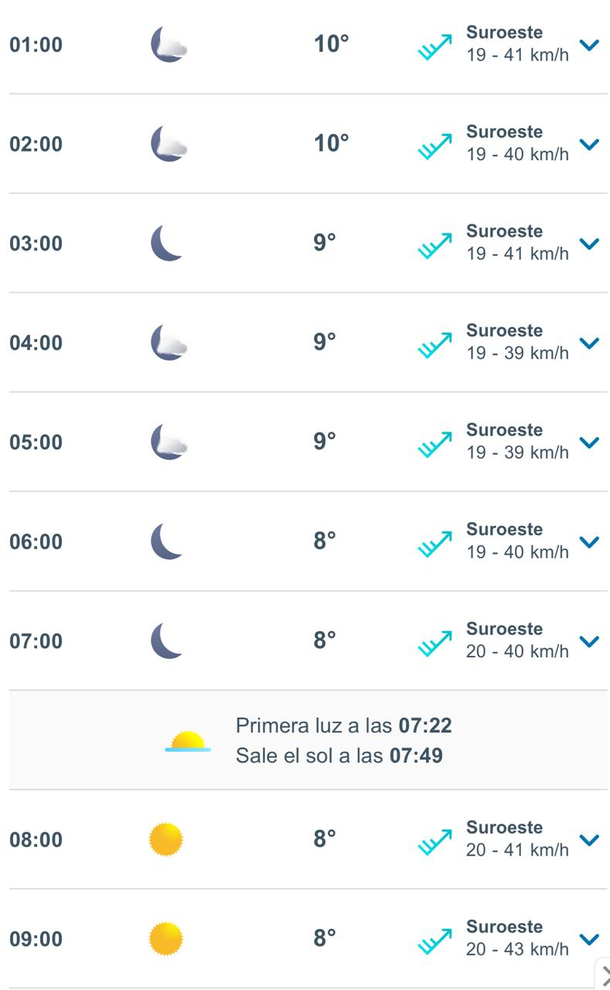Click the Suroeste wind label at 03:00

(x=504, y=230)
